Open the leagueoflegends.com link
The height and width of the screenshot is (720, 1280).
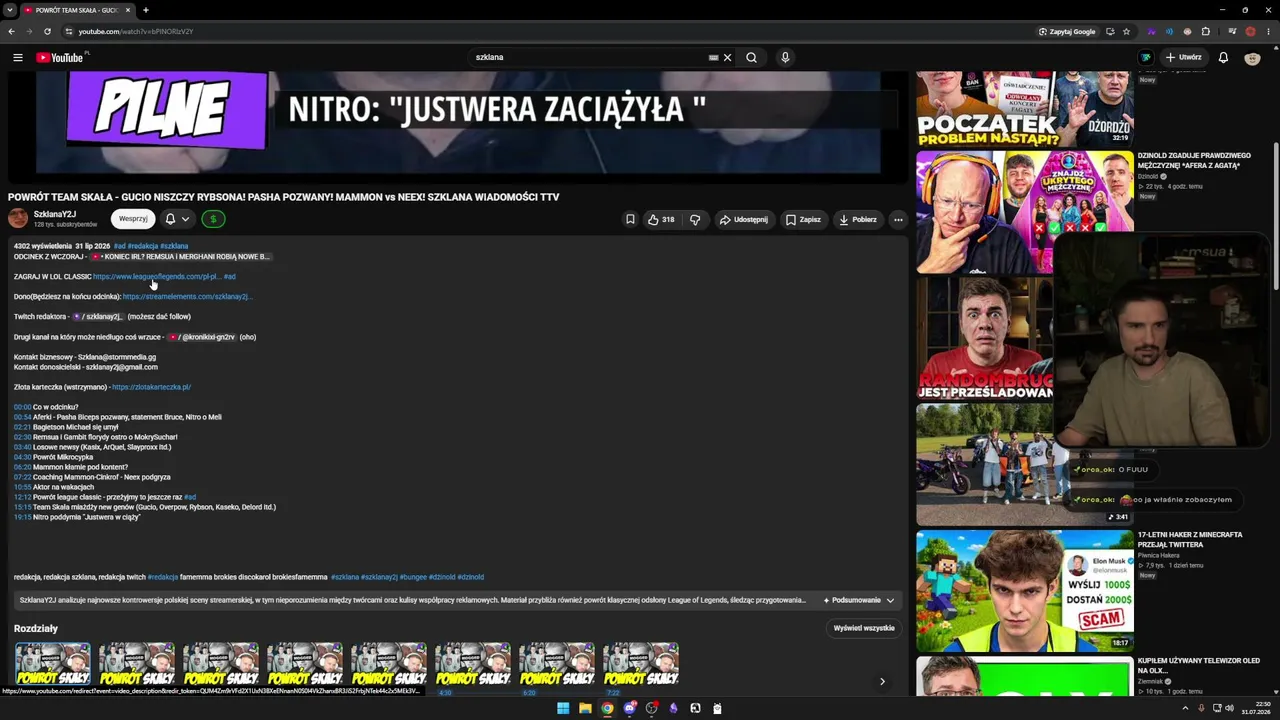(x=157, y=277)
